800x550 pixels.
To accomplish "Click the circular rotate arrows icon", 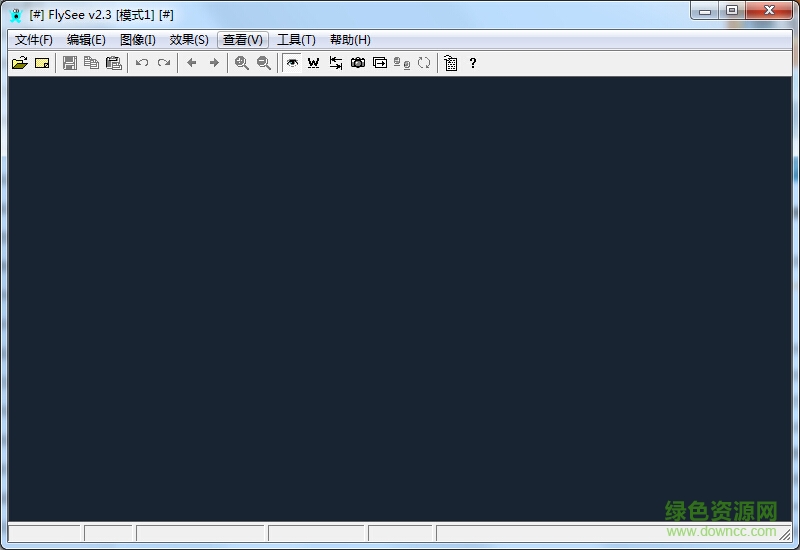I will (x=424, y=63).
